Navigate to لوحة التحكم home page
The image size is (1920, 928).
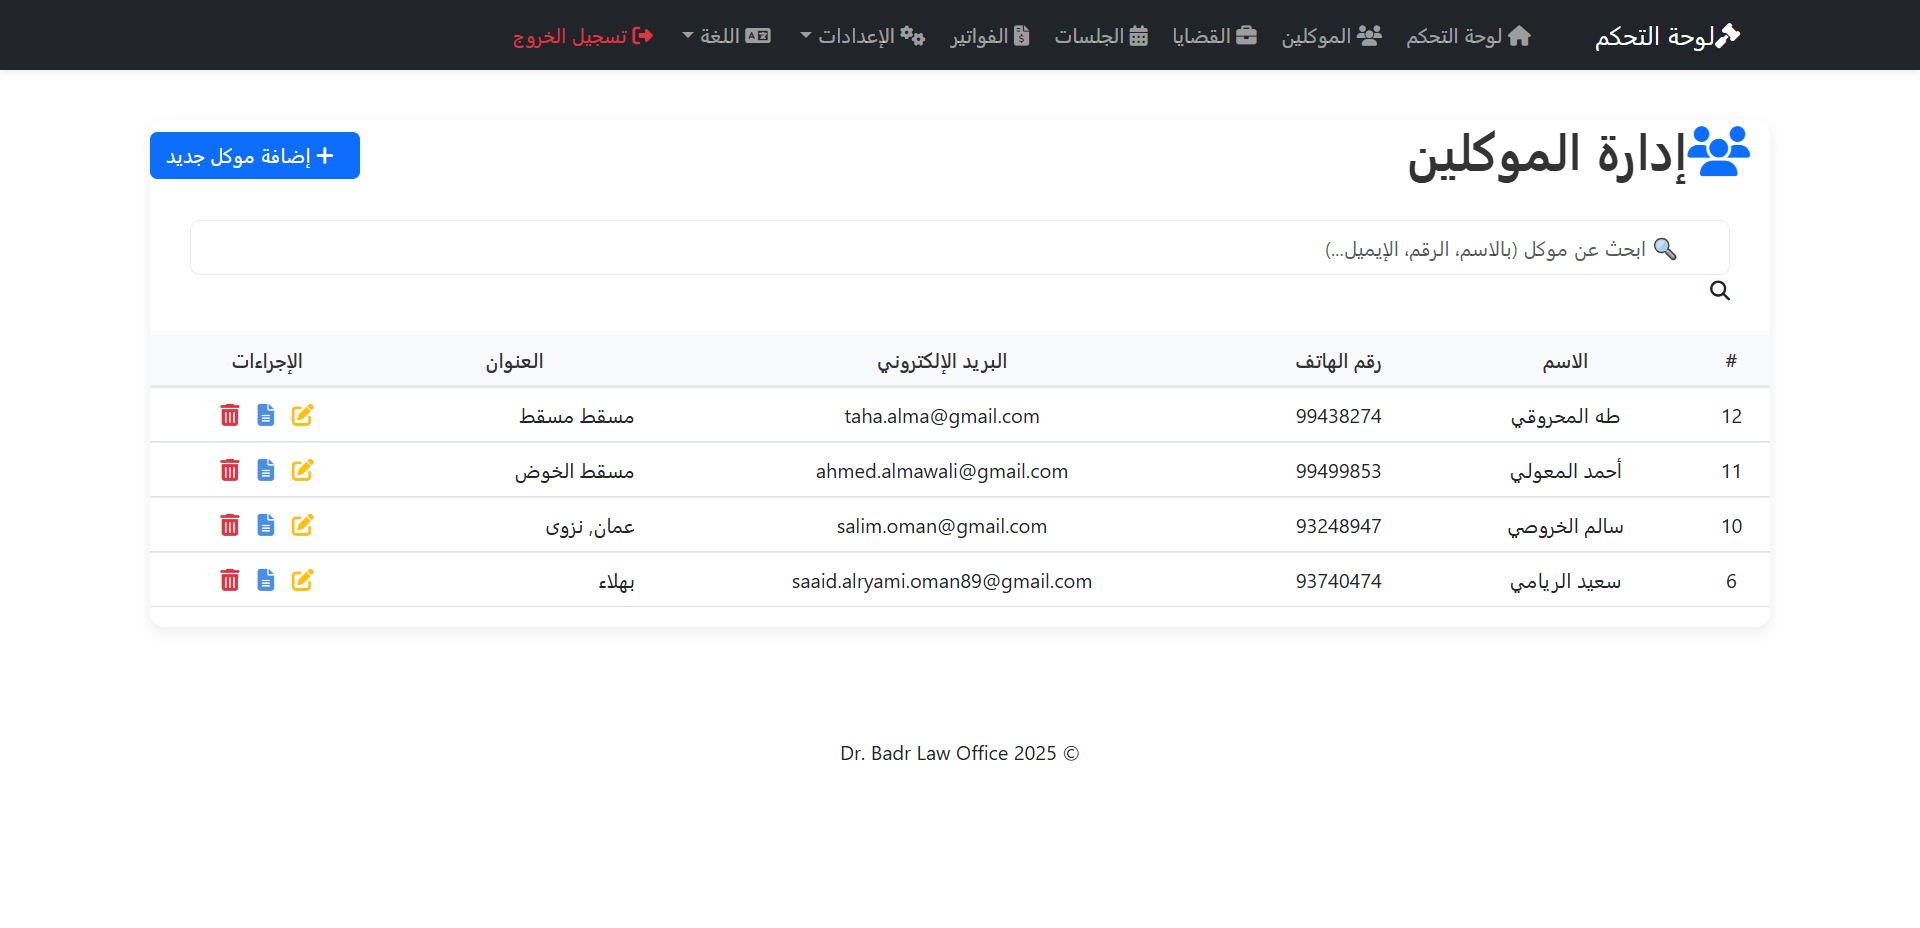1467,35
